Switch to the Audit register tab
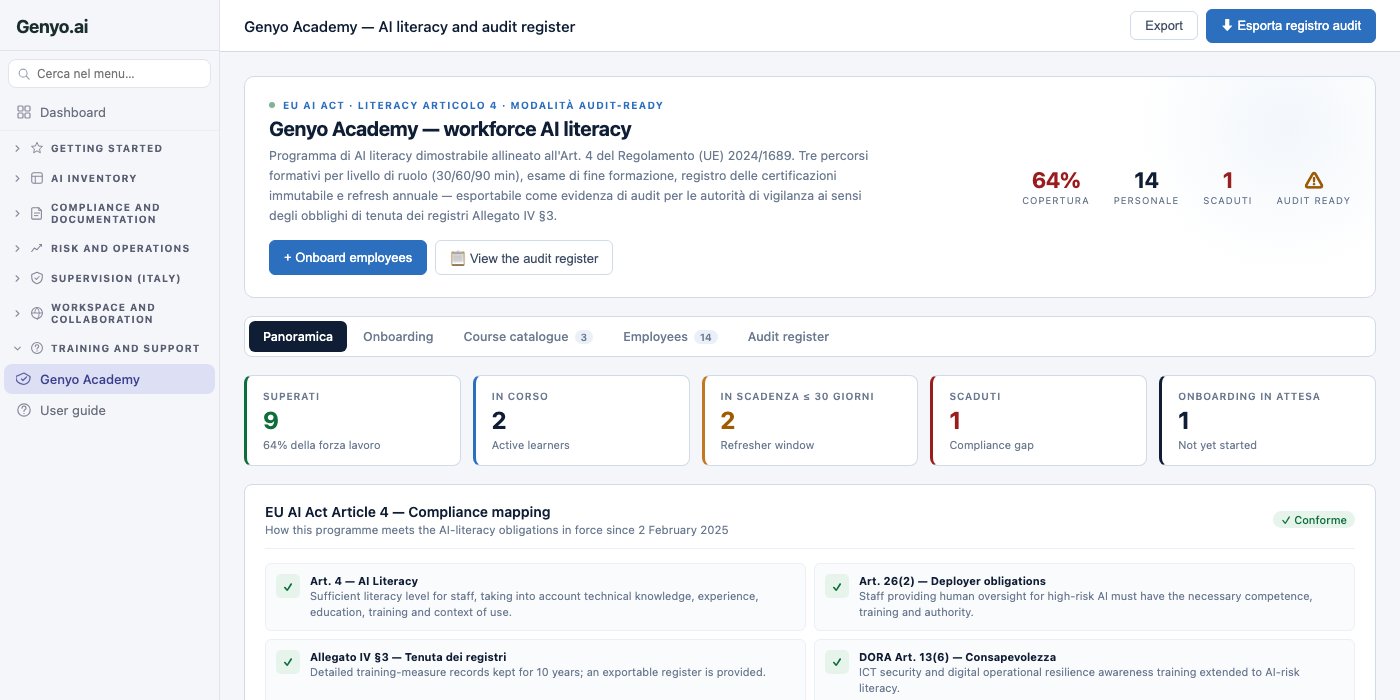 788,337
